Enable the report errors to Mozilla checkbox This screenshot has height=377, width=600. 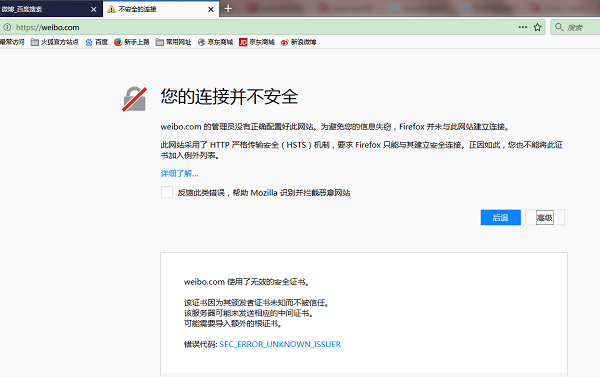(x=167, y=192)
